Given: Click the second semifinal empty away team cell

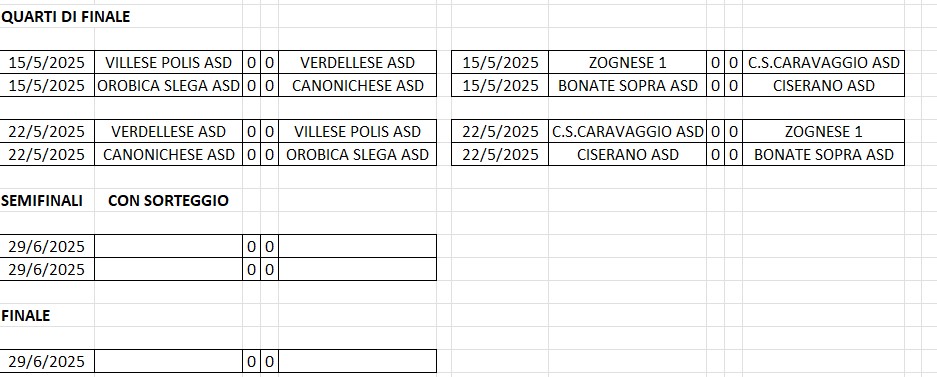Looking at the screenshot, I should 357,269.
